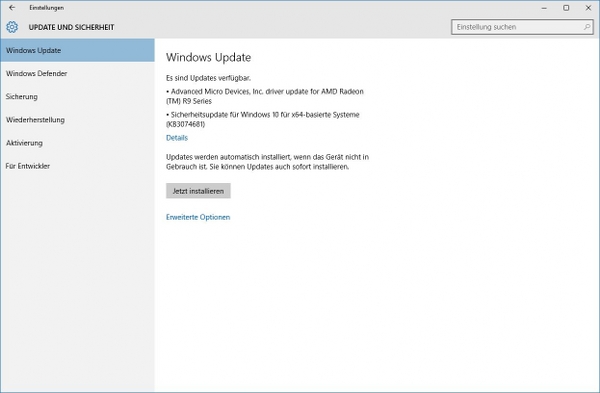Viewport: 600px width, 393px height.
Task: Maximize the Einstellungen window
Action: coord(566,8)
